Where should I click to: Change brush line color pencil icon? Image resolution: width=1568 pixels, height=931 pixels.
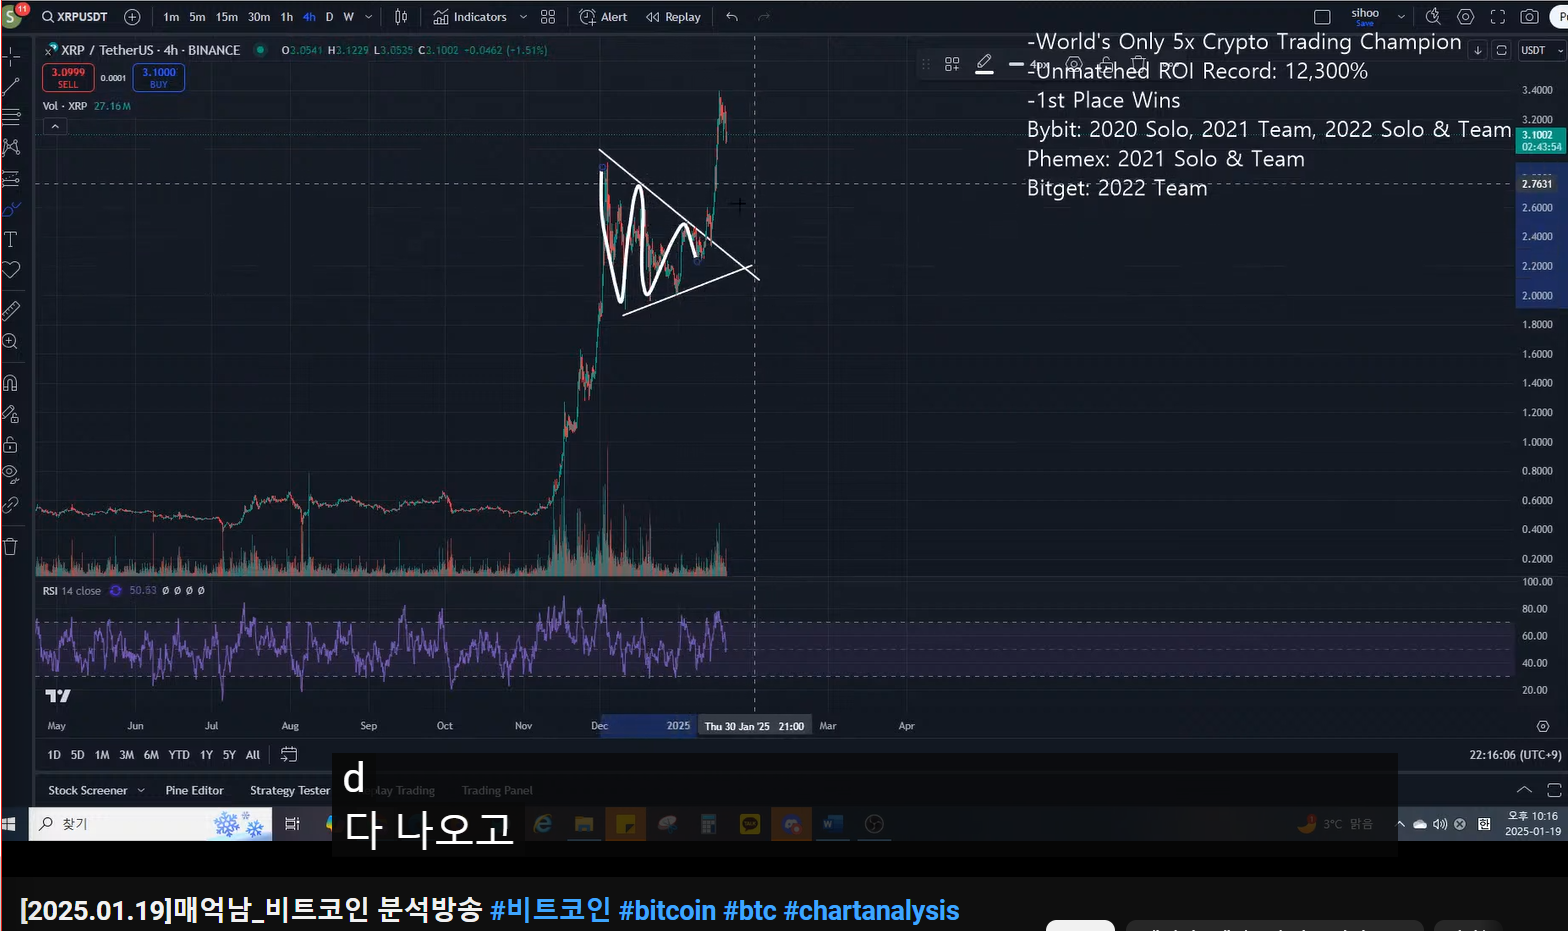point(984,64)
